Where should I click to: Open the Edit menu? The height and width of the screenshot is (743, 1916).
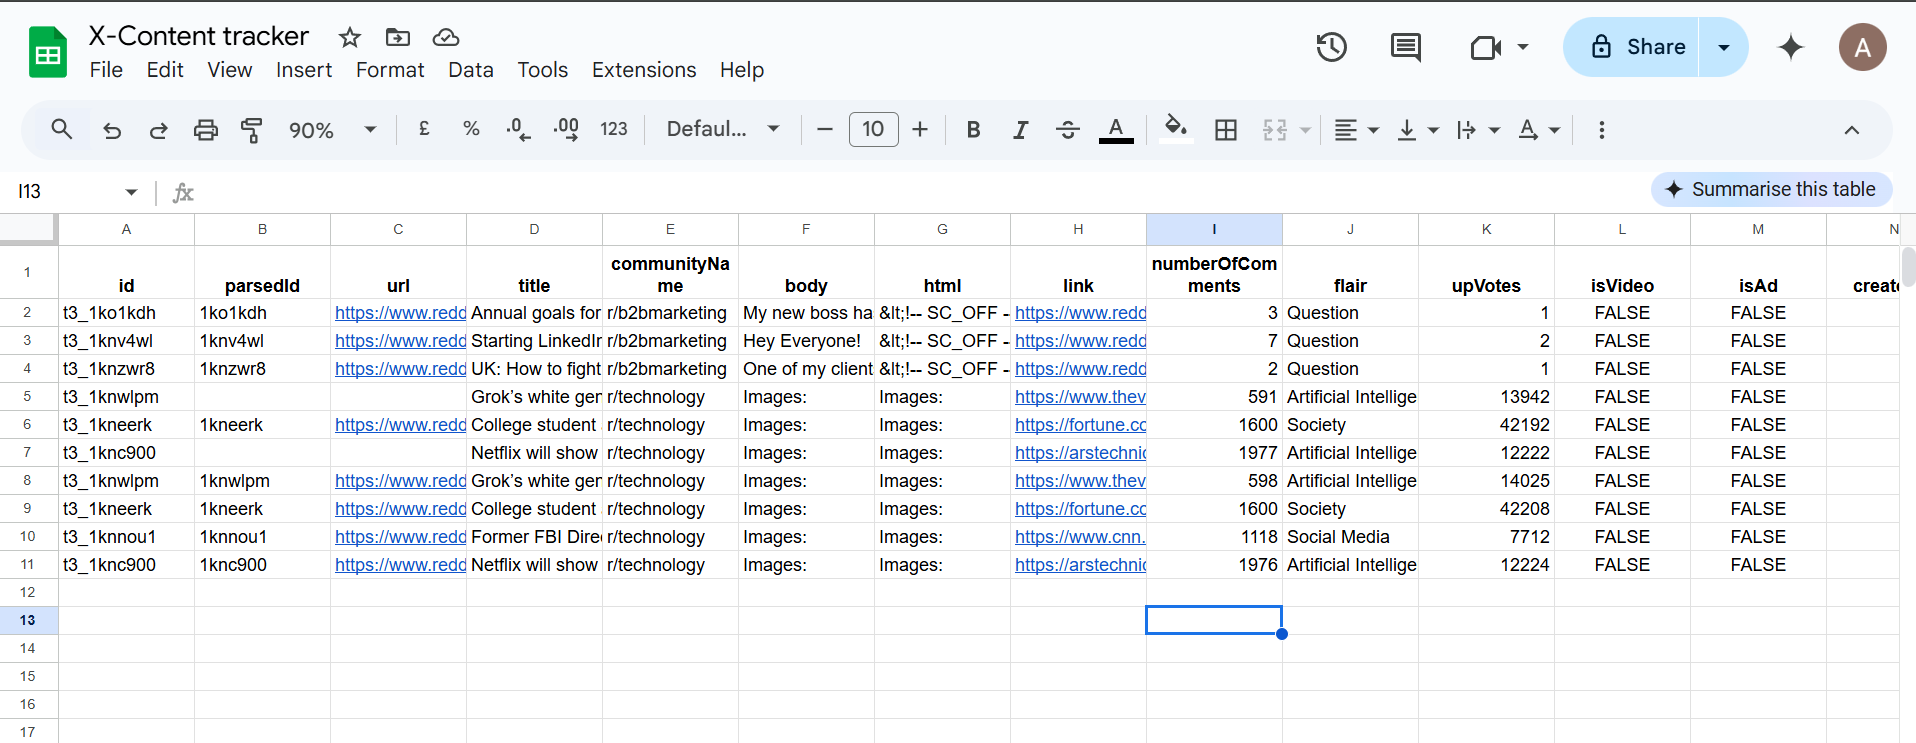click(165, 70)
